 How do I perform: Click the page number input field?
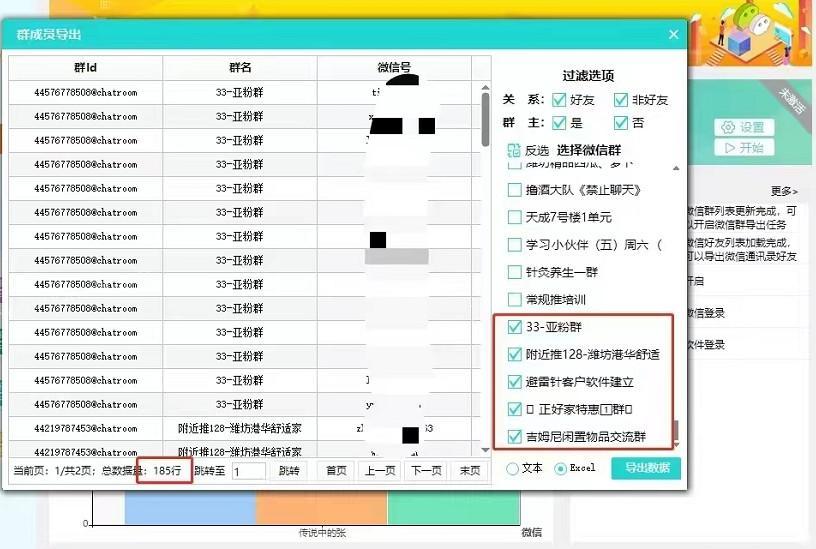click(249, 471)
